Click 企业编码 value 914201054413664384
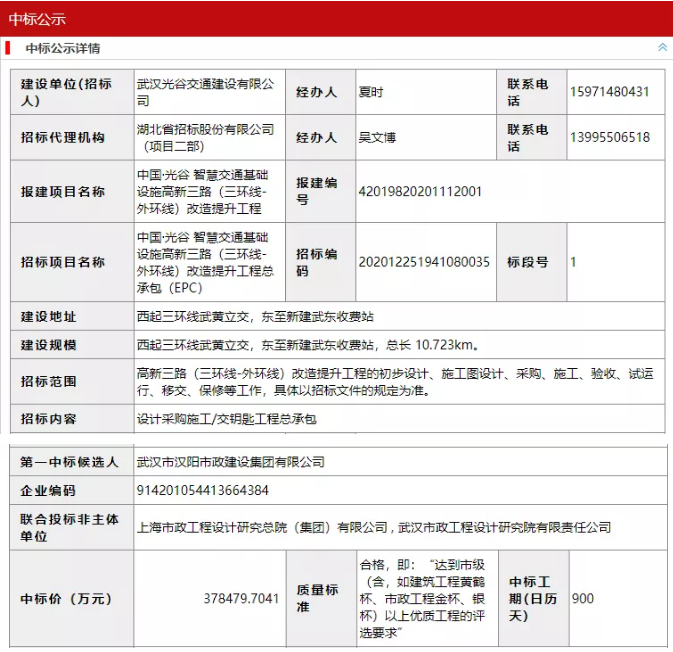The height and width of the screenshot is (652, 673). [203, 490]
